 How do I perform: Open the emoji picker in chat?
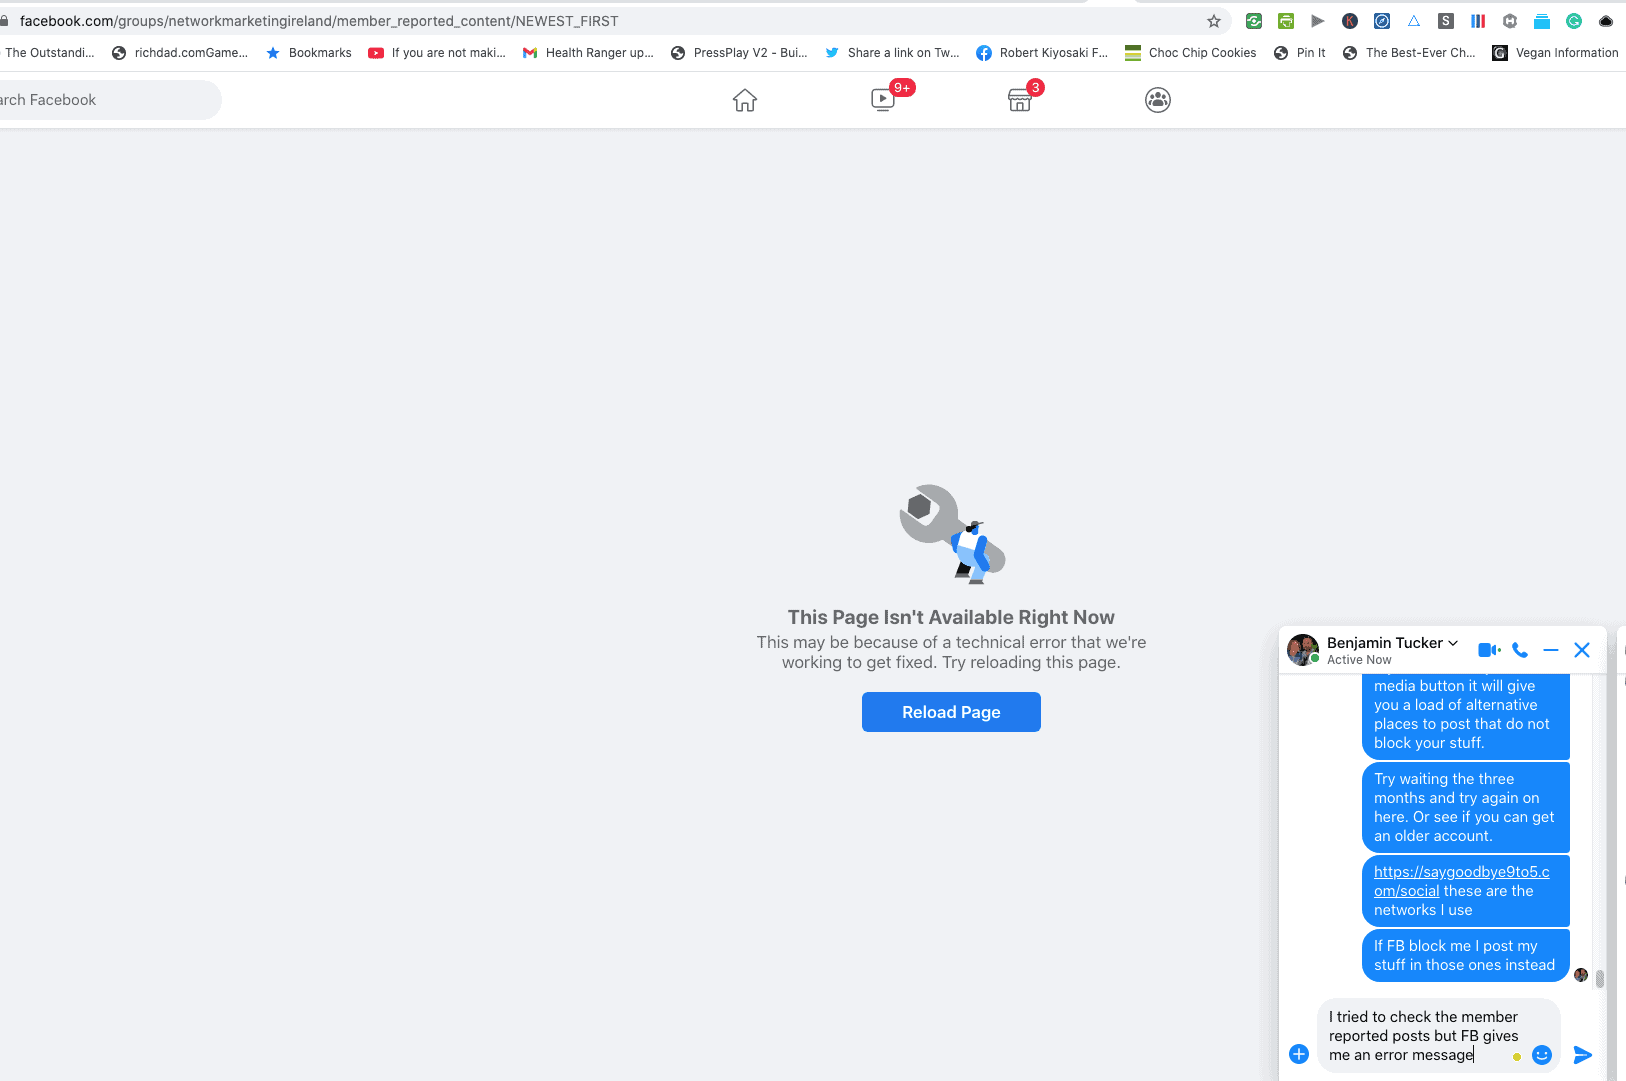coord(1542,1055)
